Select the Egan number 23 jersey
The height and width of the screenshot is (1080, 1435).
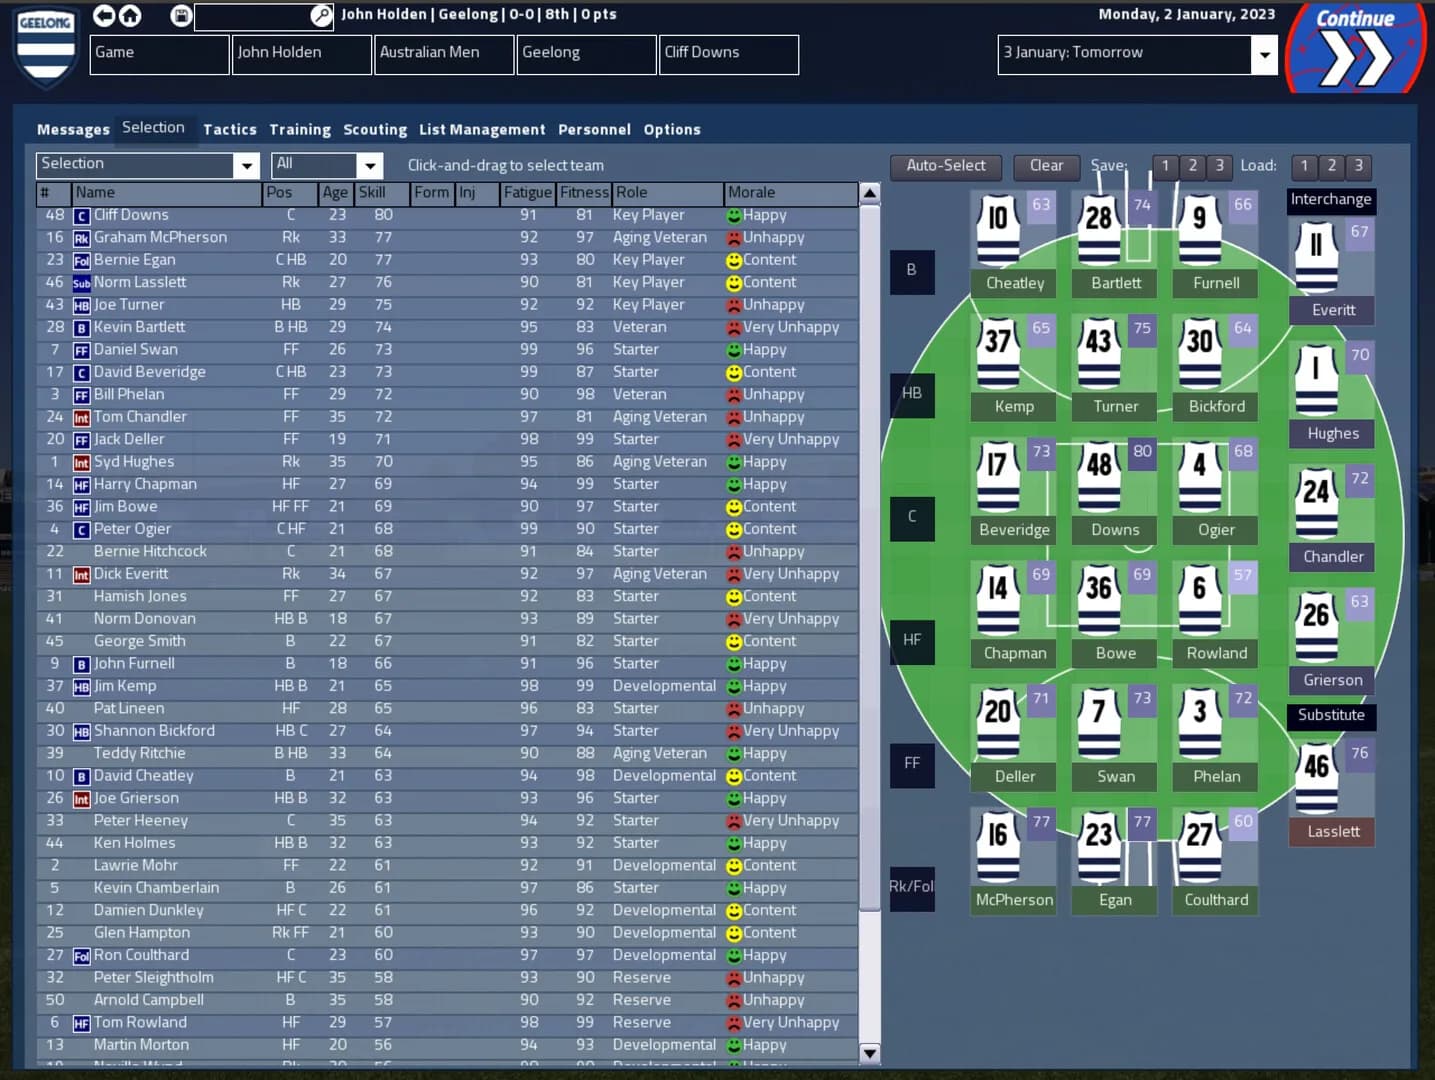click(1099, 846)
